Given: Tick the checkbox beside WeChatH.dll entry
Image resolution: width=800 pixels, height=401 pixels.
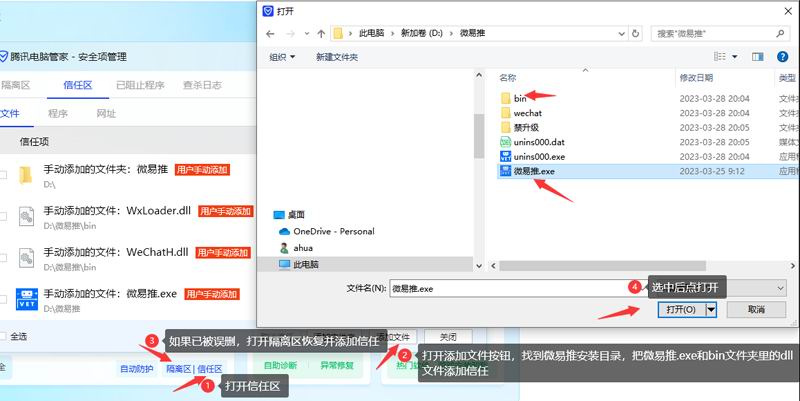Looking at the screenshot, I should 3,257.
